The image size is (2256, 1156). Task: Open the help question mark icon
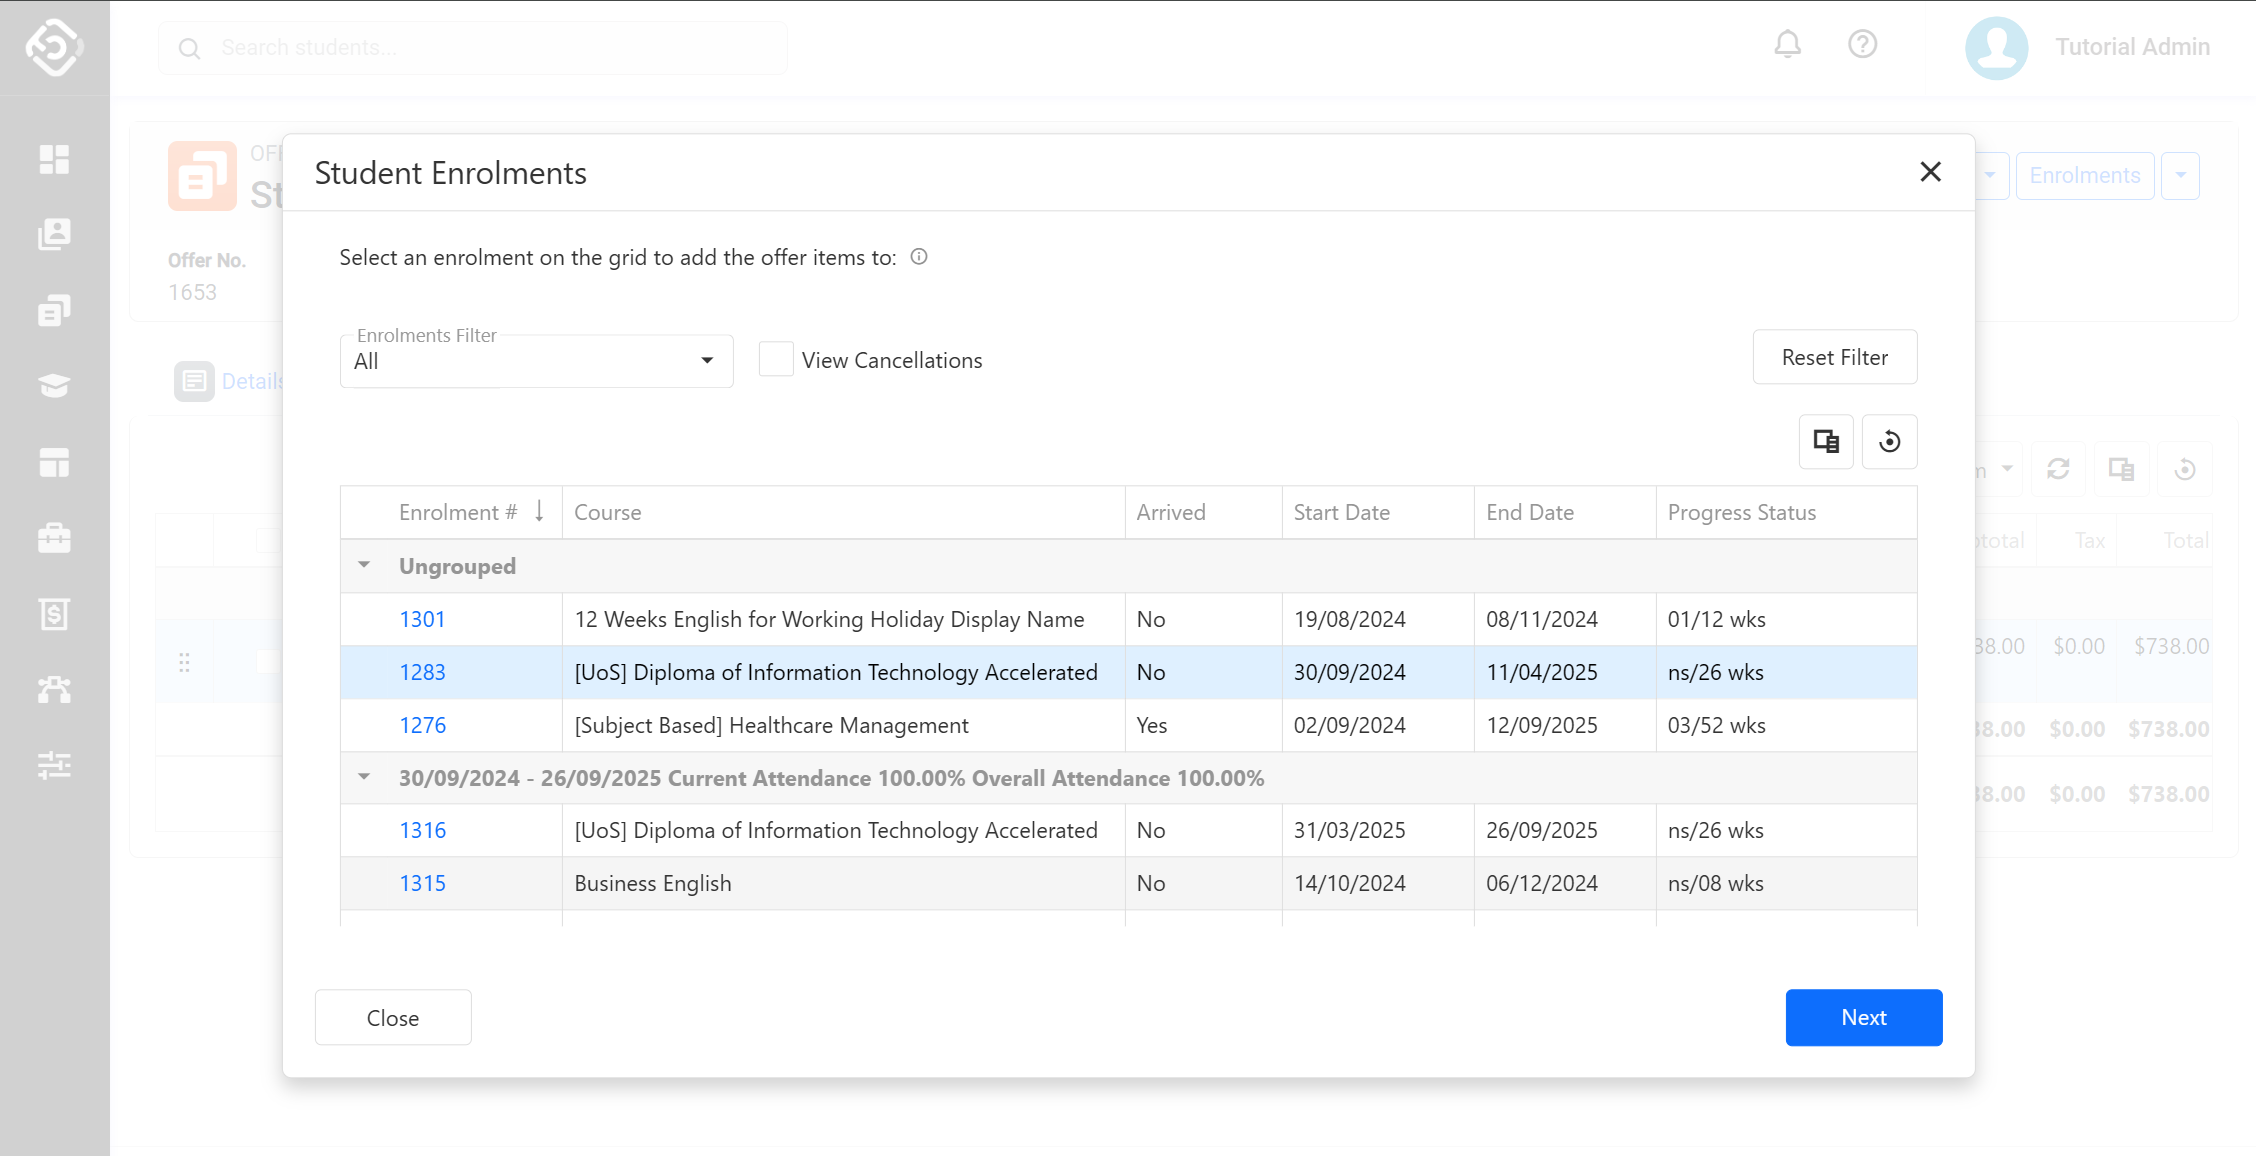tap(1862, 45)
